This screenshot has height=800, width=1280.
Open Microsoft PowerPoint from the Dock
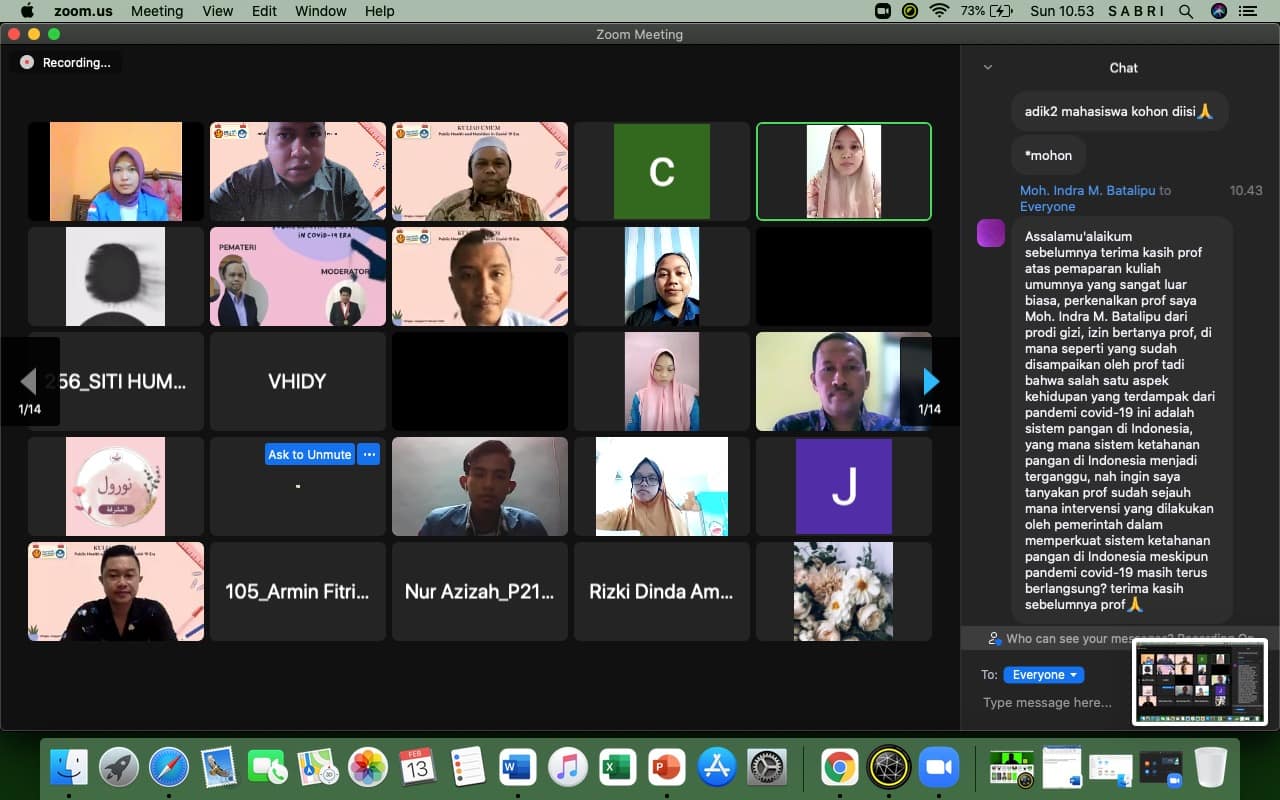point(667,767)
